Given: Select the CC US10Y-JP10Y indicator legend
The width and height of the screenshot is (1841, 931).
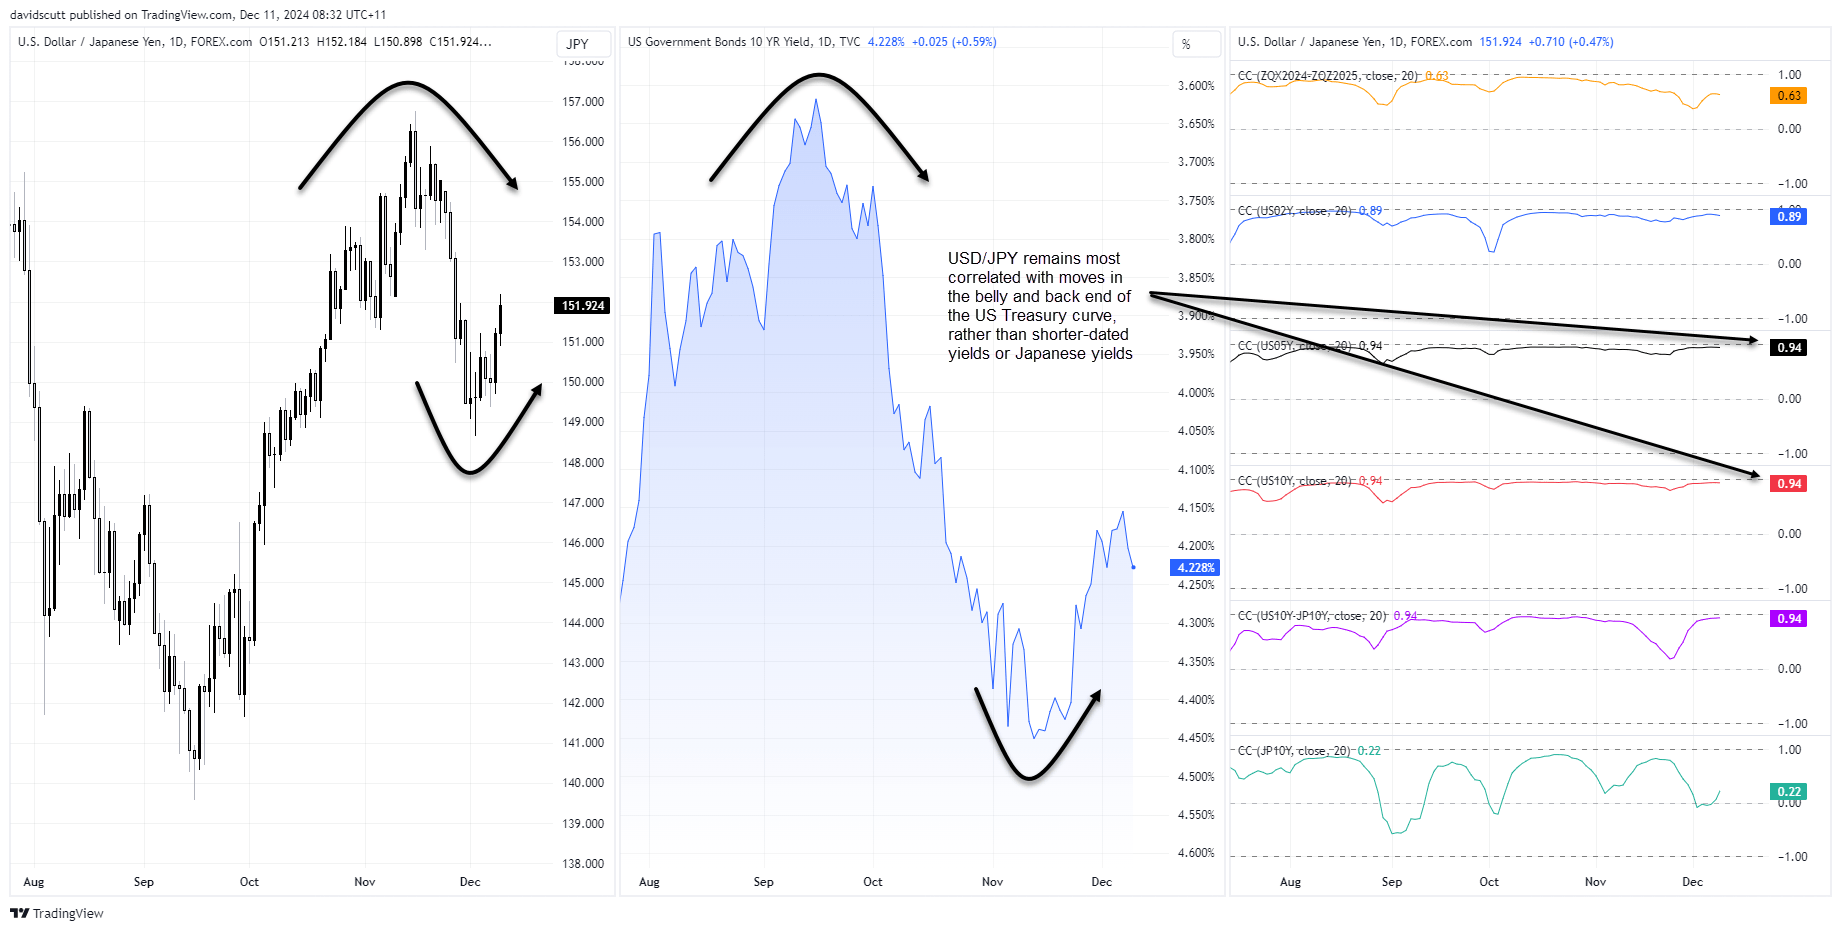Looking at the screenshot, I should [1328, 616].
